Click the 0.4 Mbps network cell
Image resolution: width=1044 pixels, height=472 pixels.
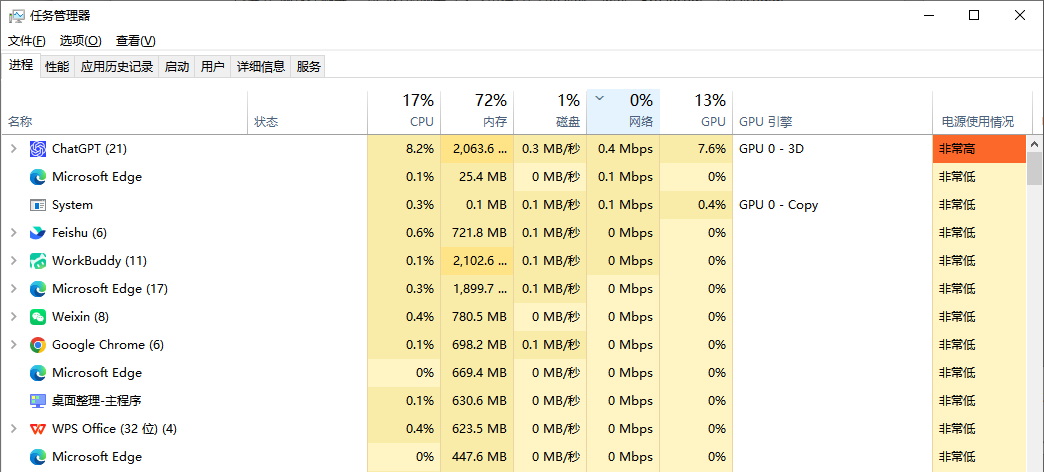point(623,149)
